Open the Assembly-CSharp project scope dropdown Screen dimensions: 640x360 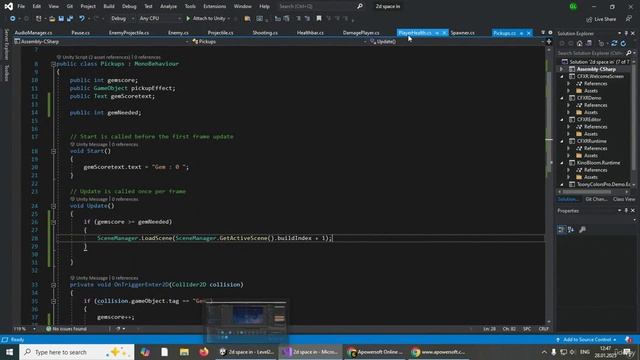[x=101, y=42]
